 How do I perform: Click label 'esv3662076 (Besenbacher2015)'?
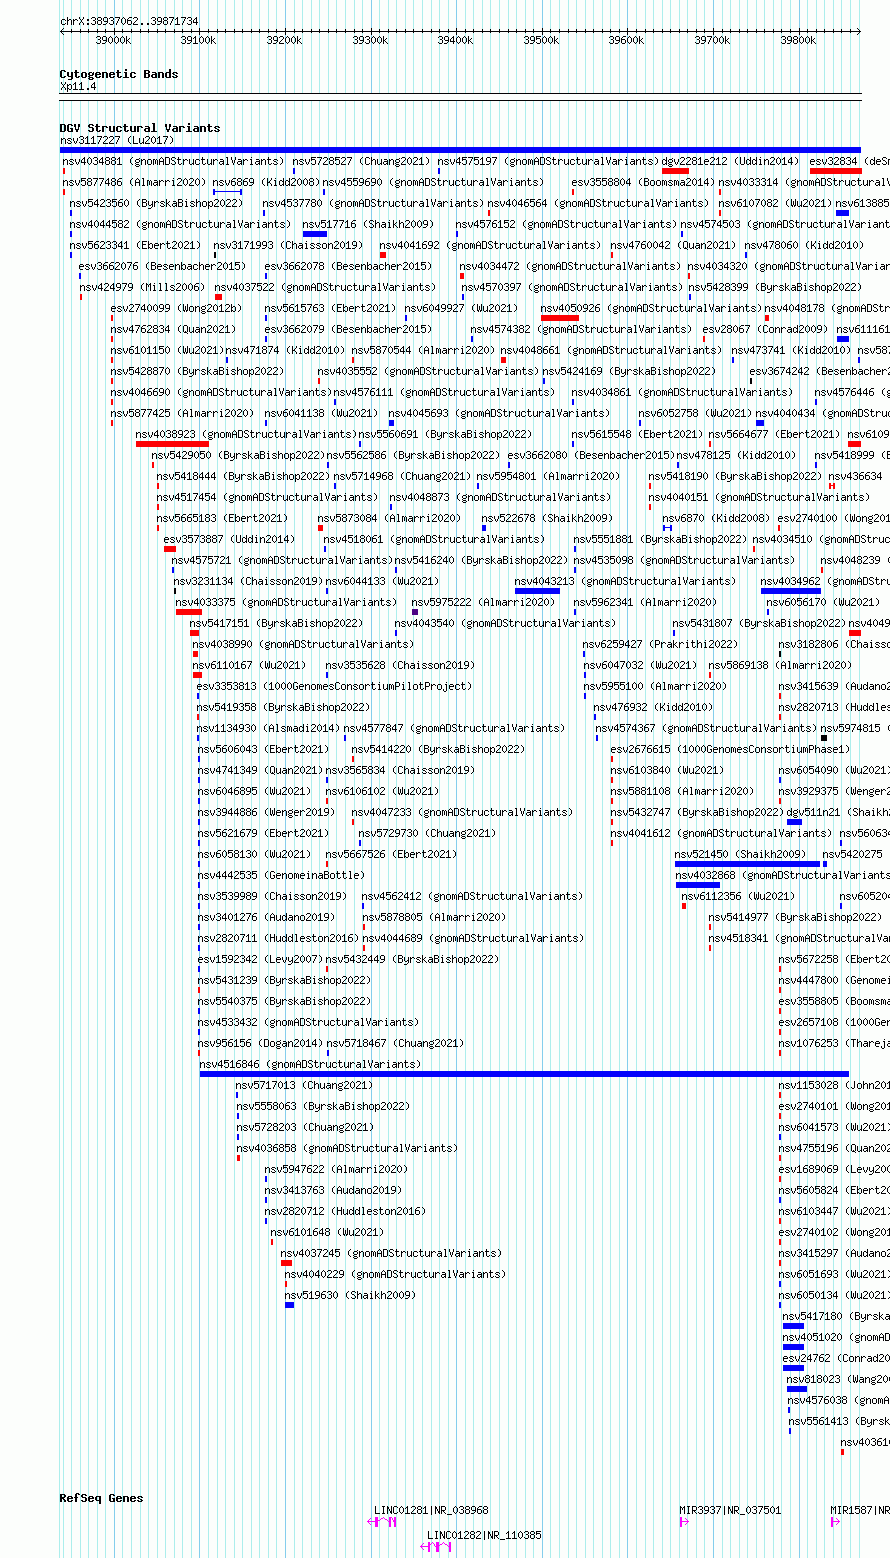[162, 266]
